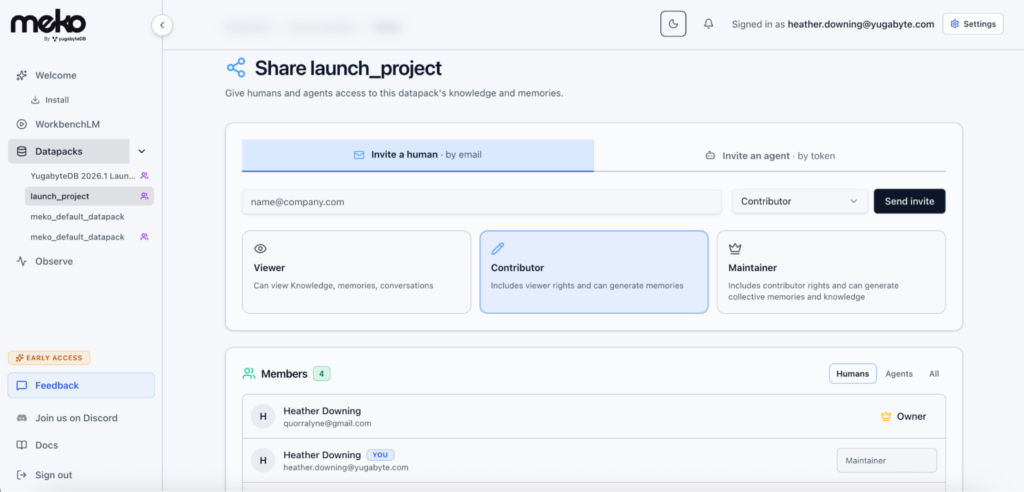Click WorkbenchLM play icon
This screenshot has width=1024, height=492.
[x=22, y=124]
